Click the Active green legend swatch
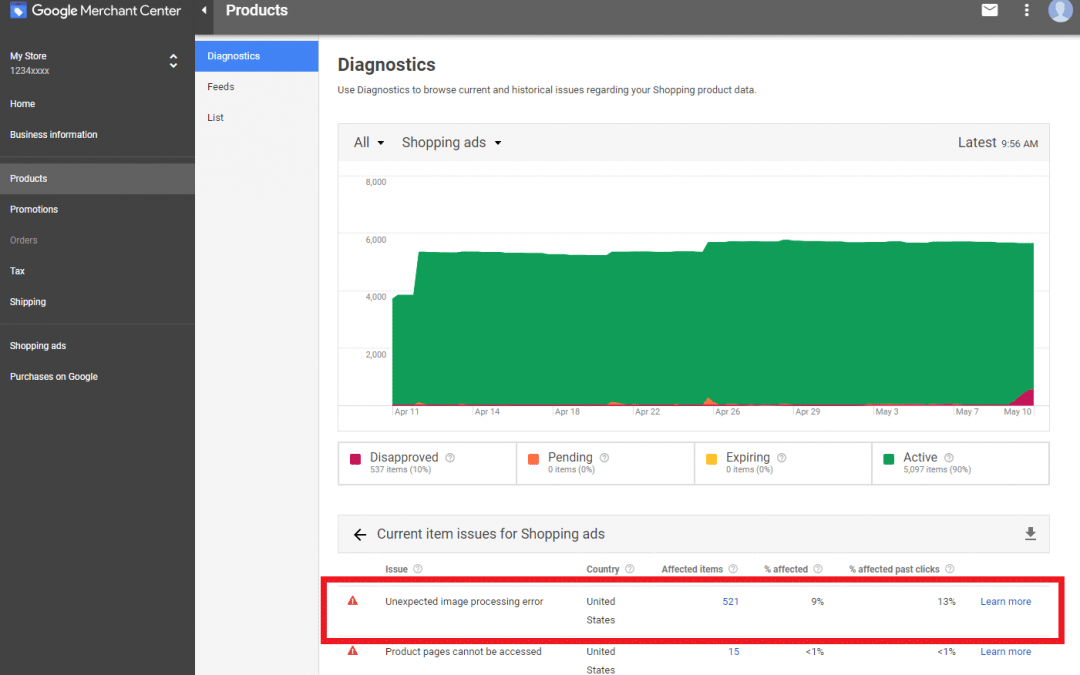The width and height of the screenshot is (1080, 675). click(889, 459)
